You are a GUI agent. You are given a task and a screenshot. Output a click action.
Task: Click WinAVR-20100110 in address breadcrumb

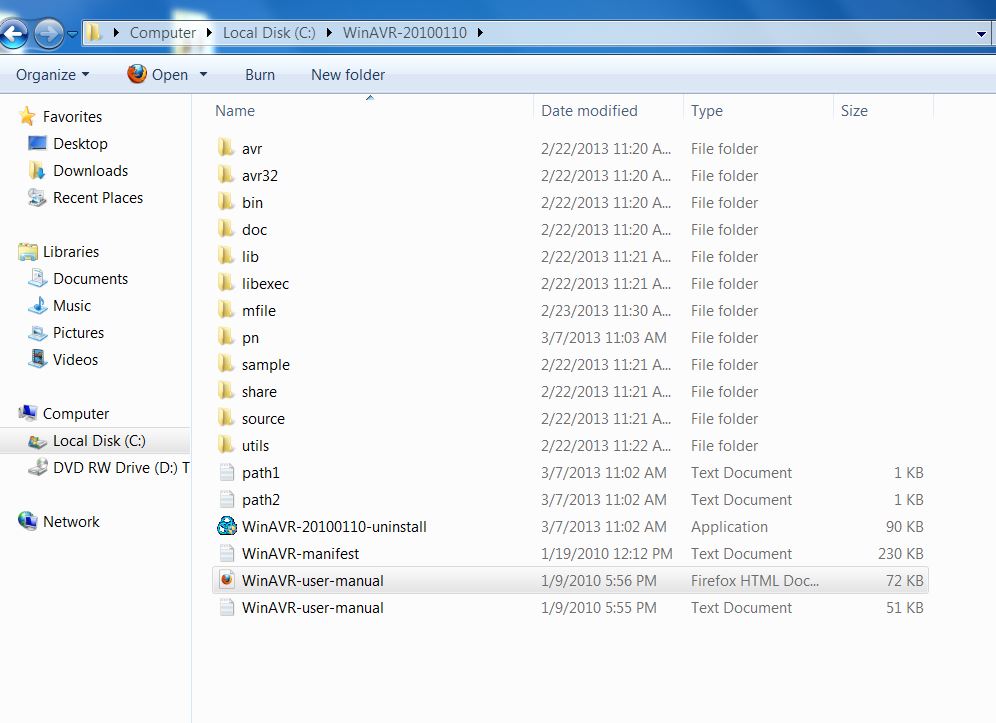coord(405,33)
